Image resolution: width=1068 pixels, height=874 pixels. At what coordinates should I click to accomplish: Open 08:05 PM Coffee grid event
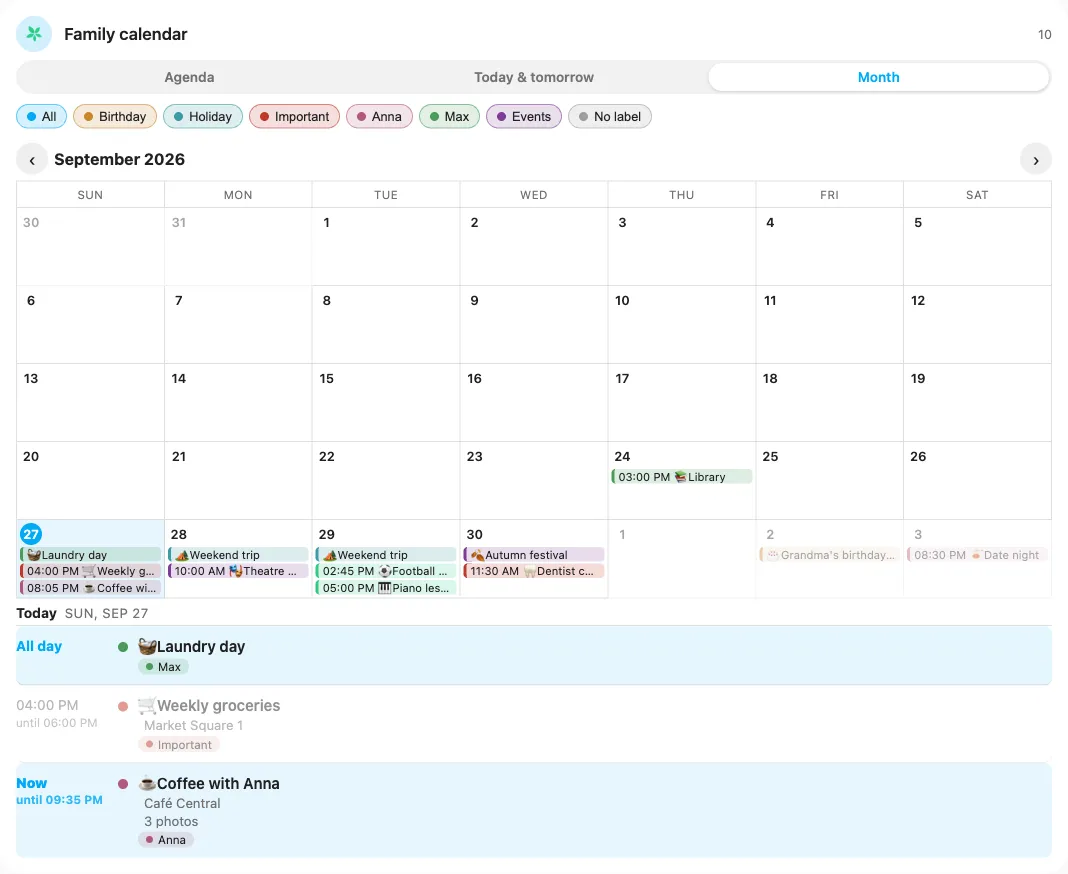[91, 588]
